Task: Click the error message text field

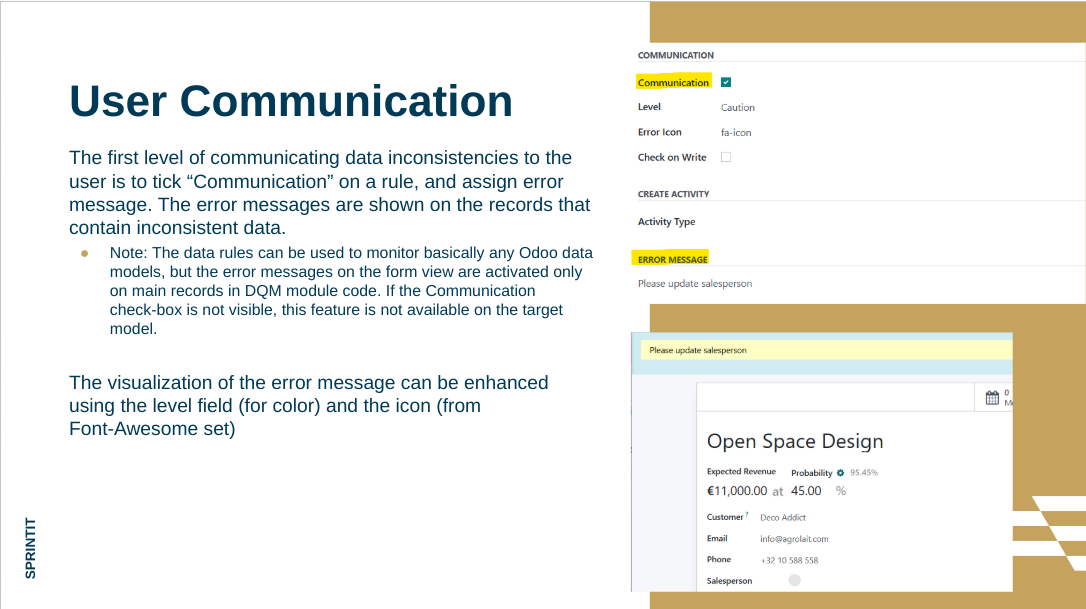Action: click(x=695, y=283)
